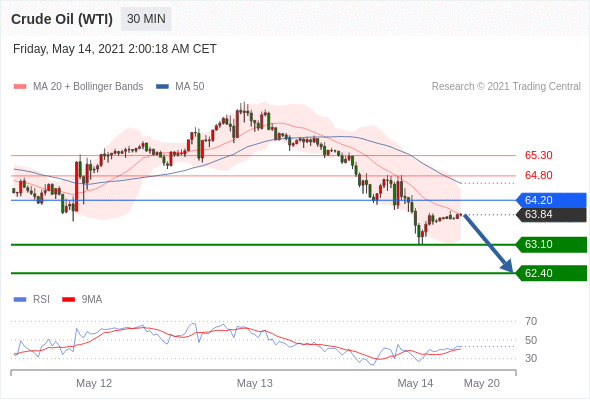Click the Research © 2021 Trading Central text

(506, 87)
